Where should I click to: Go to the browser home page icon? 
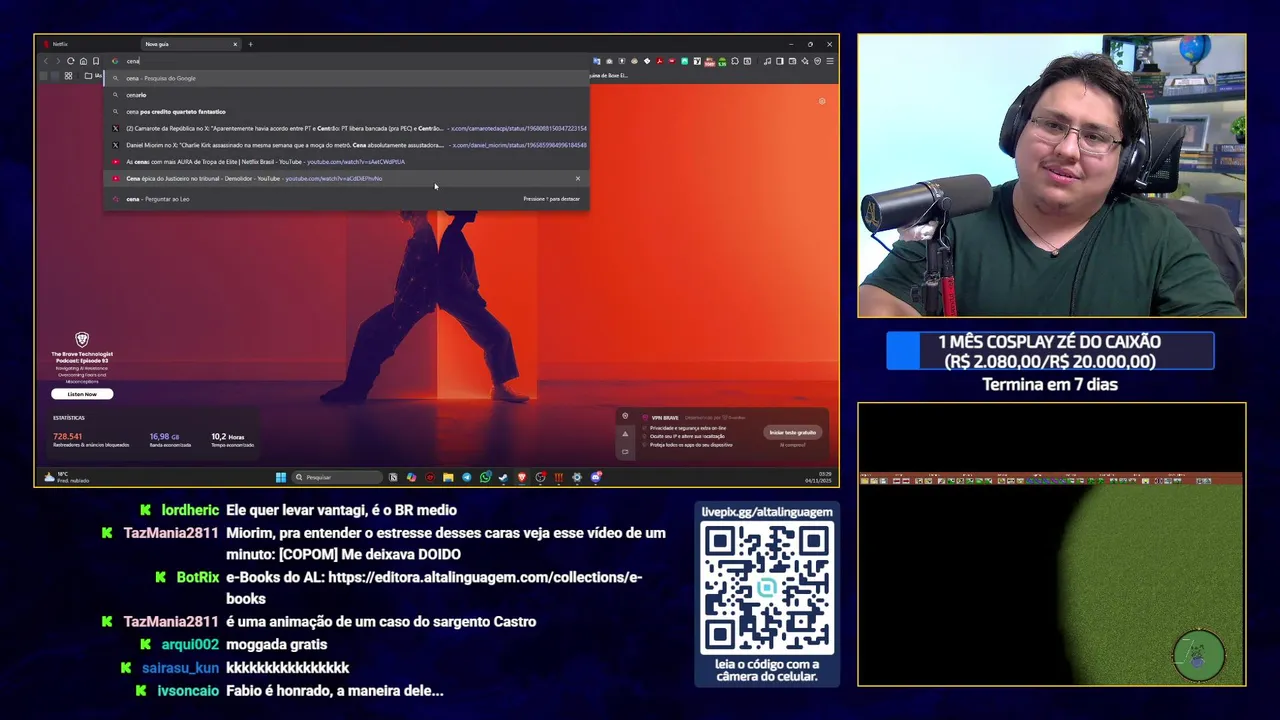coord(83,61)
